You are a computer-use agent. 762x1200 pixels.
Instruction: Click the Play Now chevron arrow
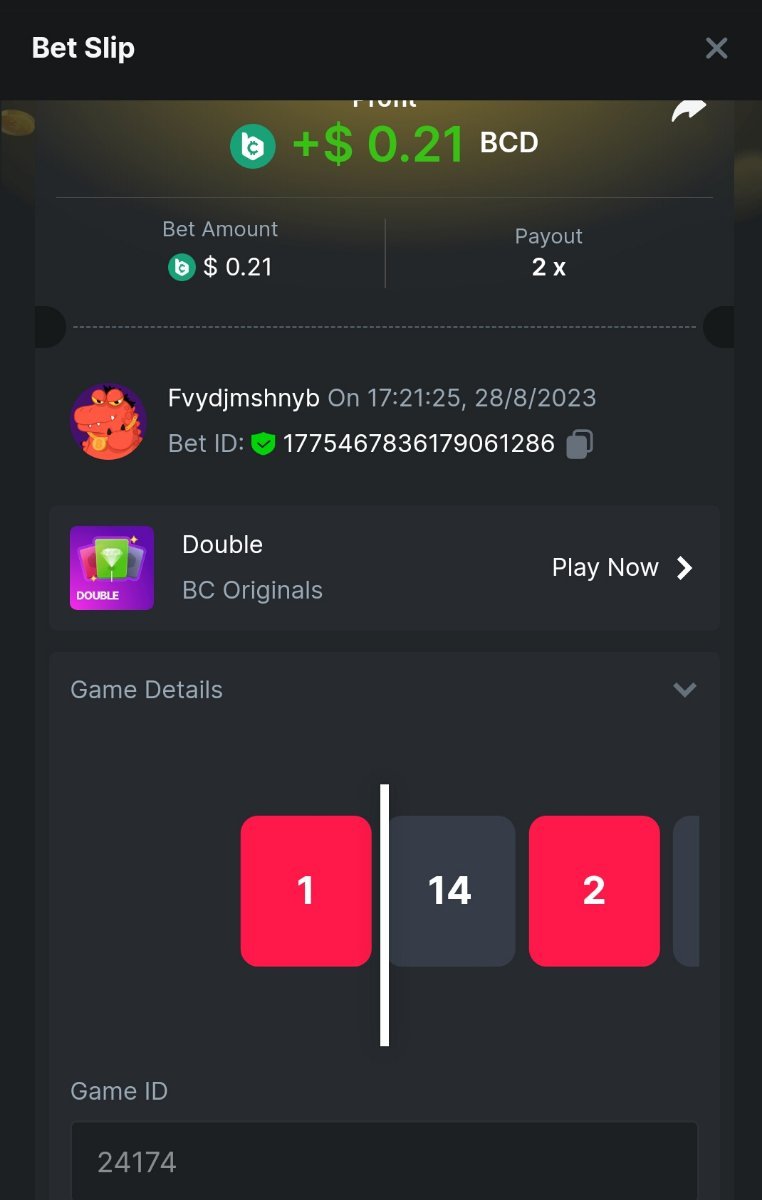click(685, 568)
